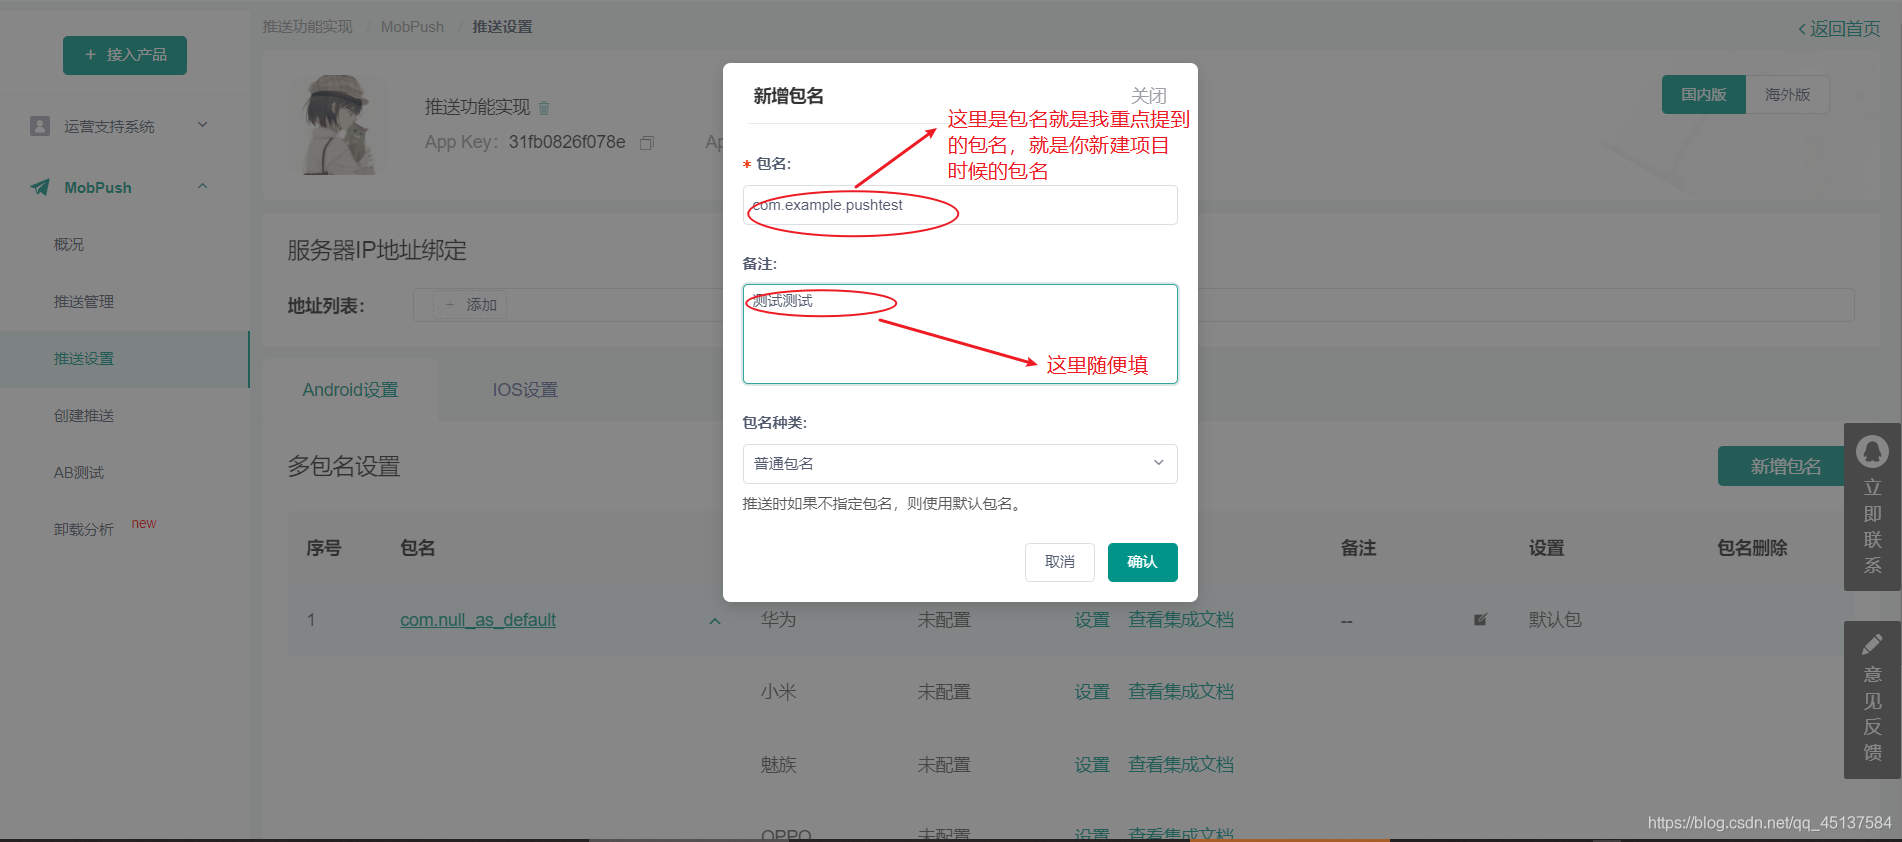This screenshot has width=1902, height=842.
Task: Click the 默认包 text
Action: (1555, 620)
